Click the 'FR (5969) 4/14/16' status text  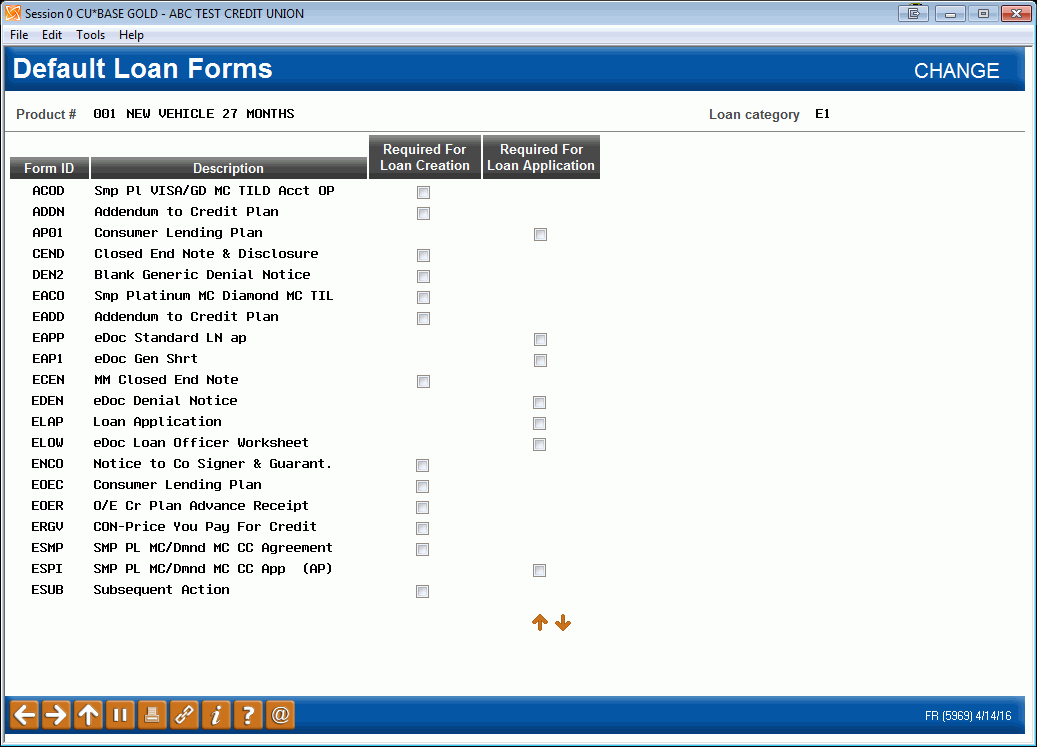point(968,716)
